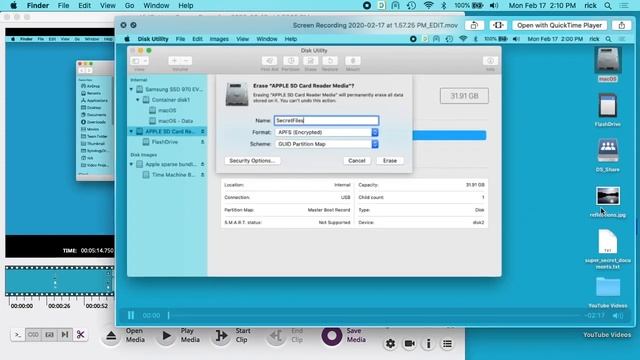Click the Info toolbar icon in Disk Utility

point(490,61)
